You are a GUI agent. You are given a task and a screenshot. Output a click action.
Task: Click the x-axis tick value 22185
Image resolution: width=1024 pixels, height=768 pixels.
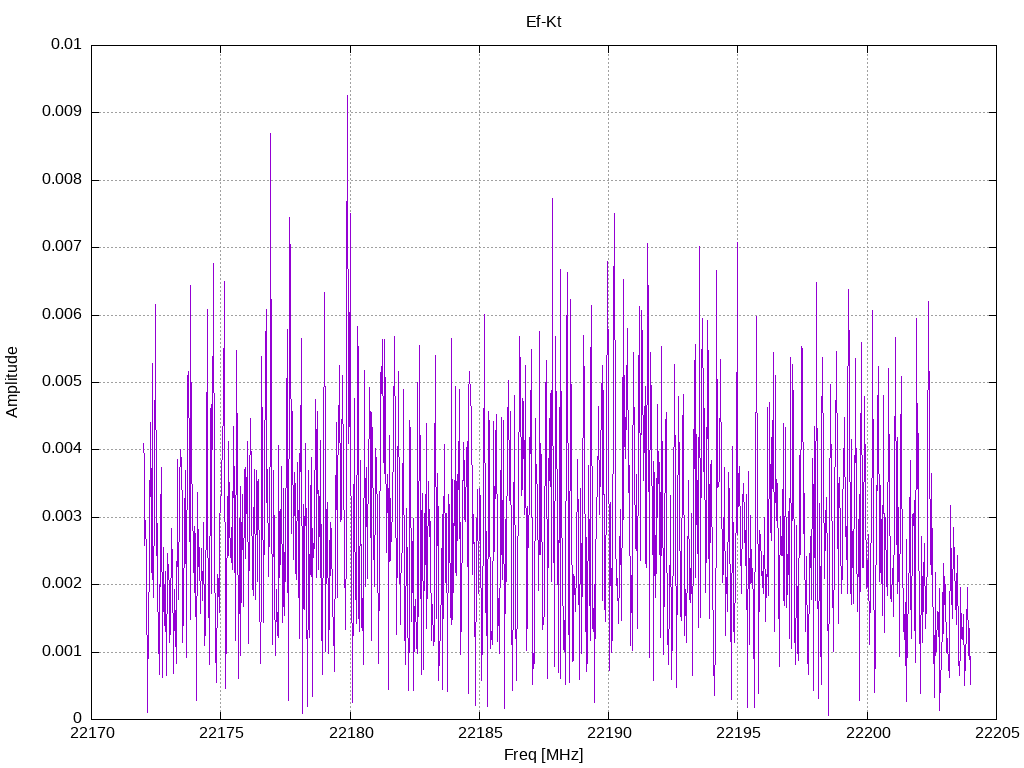click(480, 733)
